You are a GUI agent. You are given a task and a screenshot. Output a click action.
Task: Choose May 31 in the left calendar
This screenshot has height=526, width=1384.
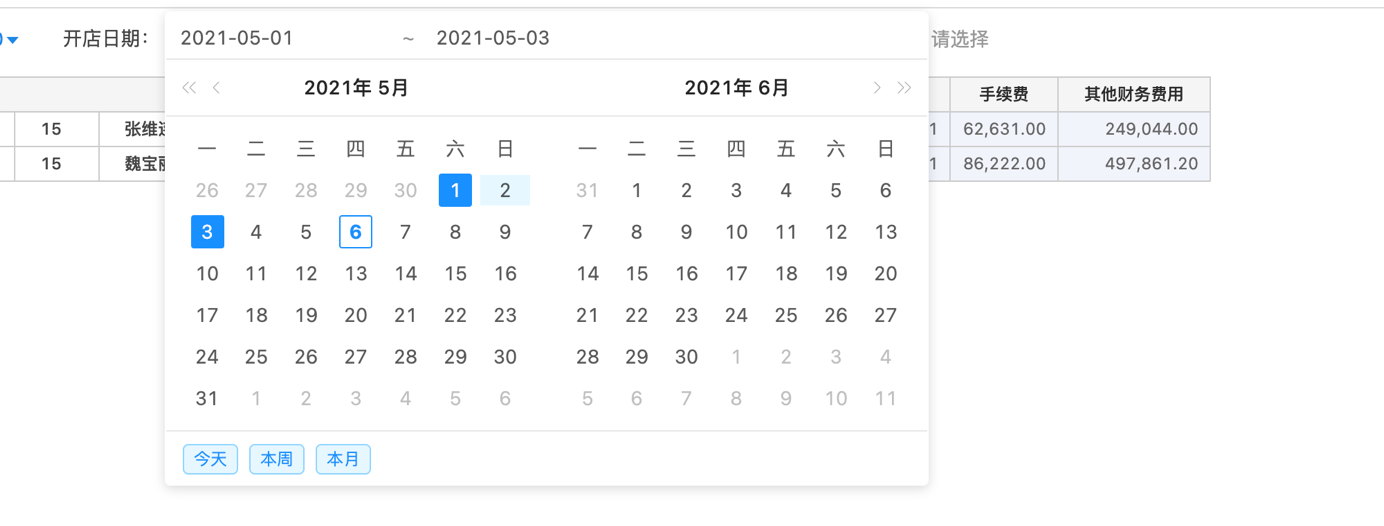(x=207, y=398)
